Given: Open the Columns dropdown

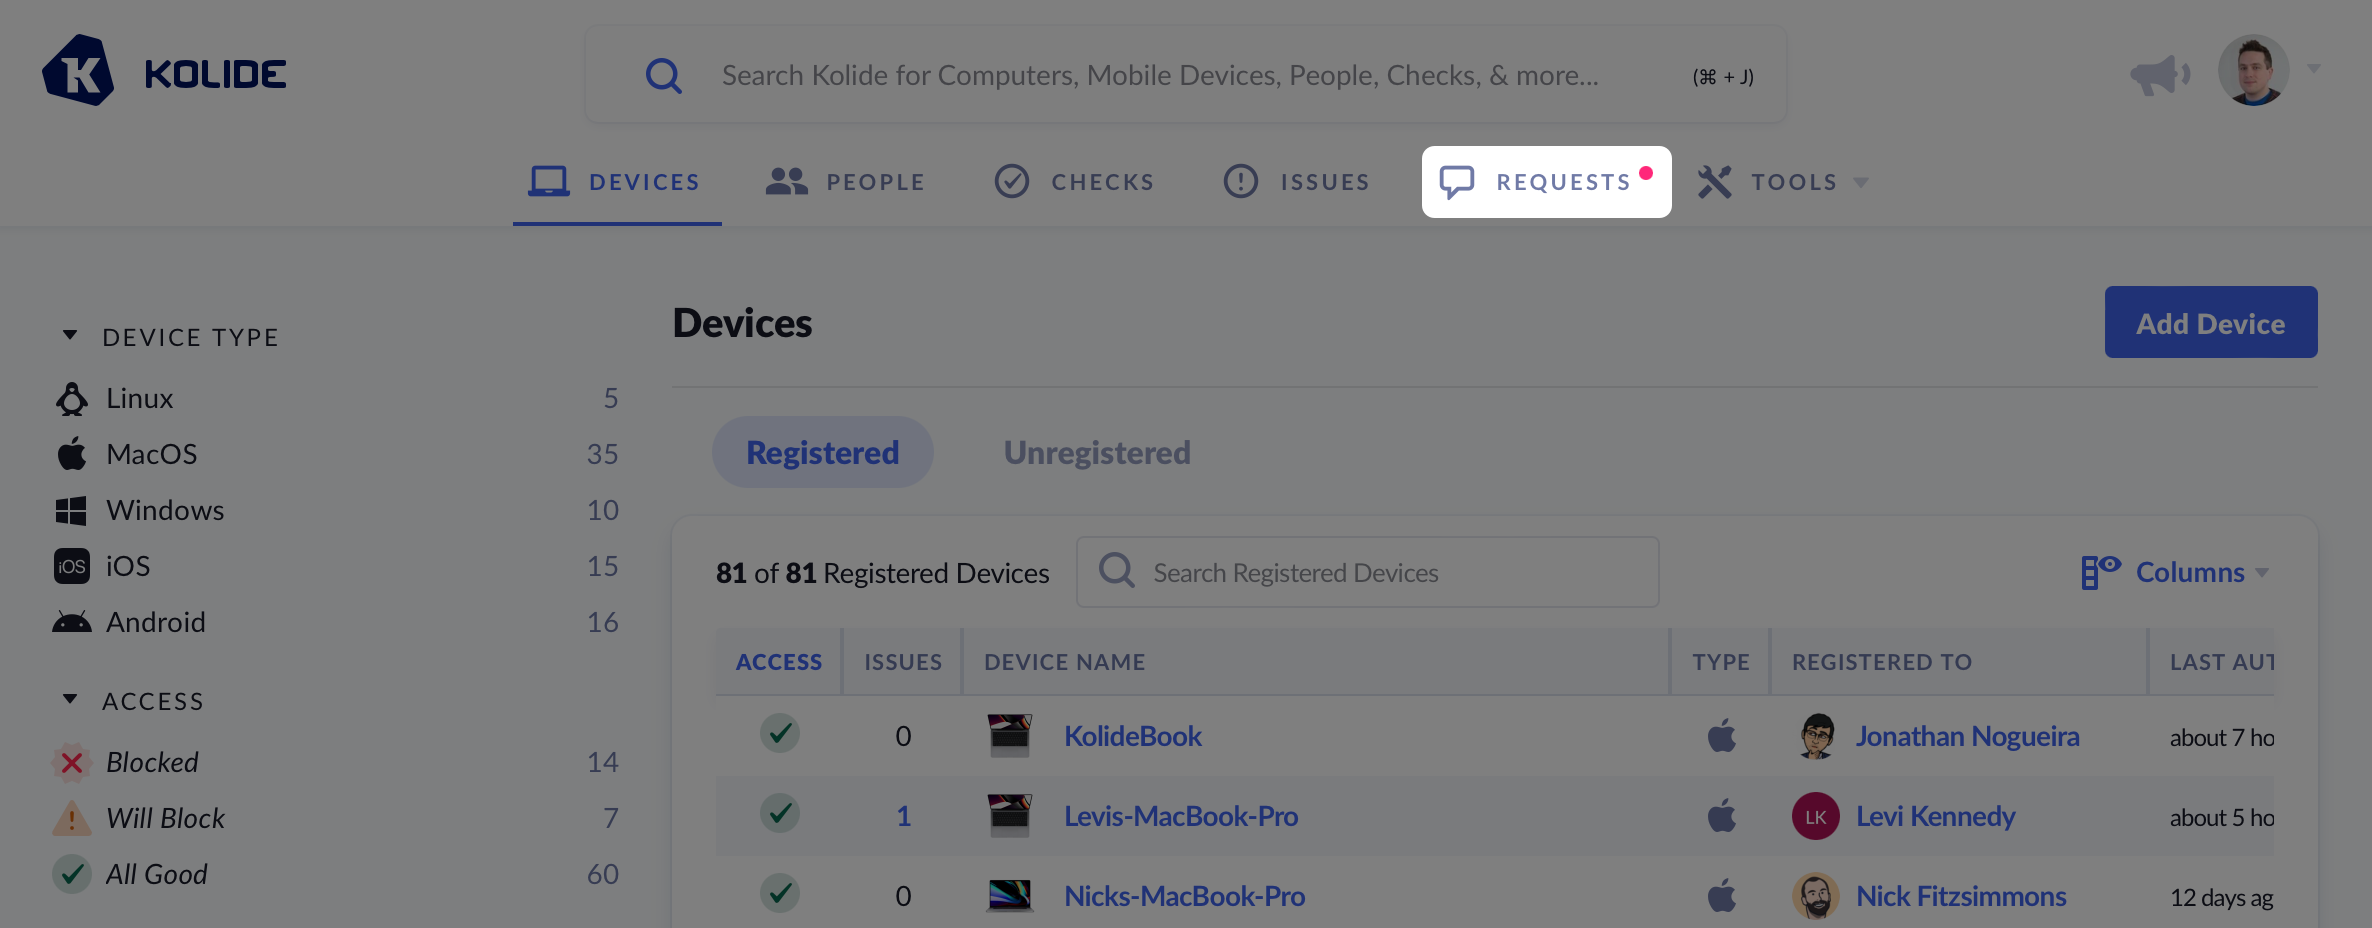Looking at the screenshot, I should coord(2176,573).
